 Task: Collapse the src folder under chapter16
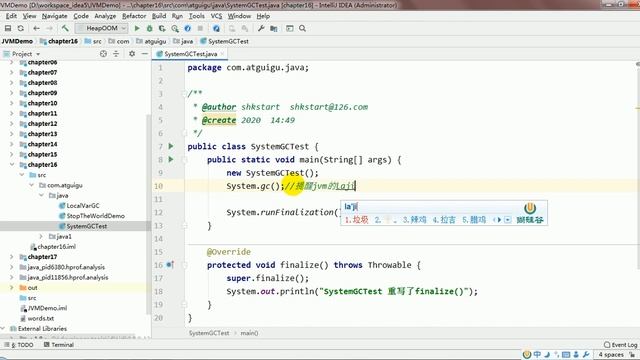[22, 175]
